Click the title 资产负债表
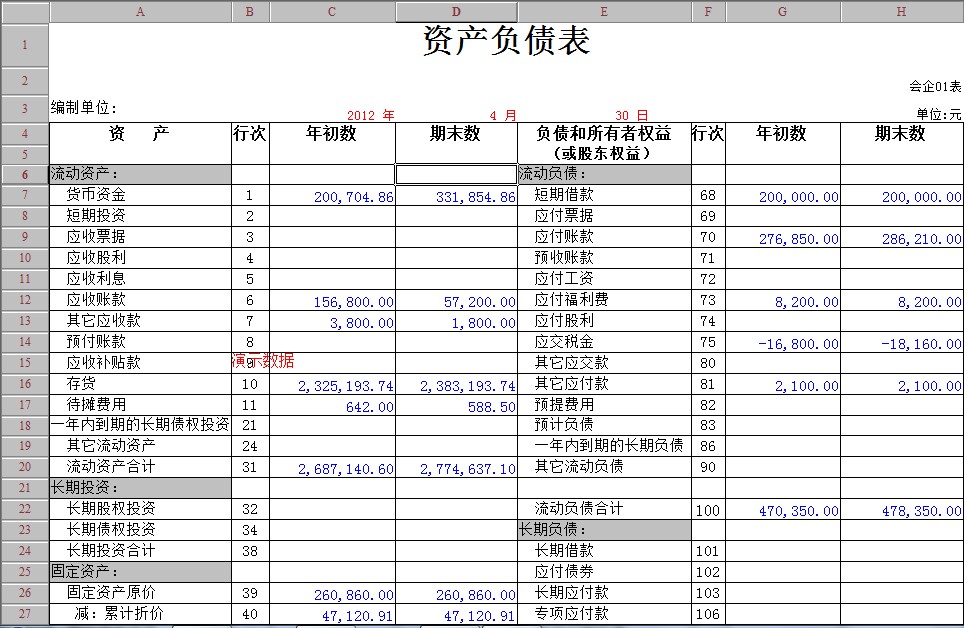Viewport: 964px width, 628px height. (x=507, y=41)
